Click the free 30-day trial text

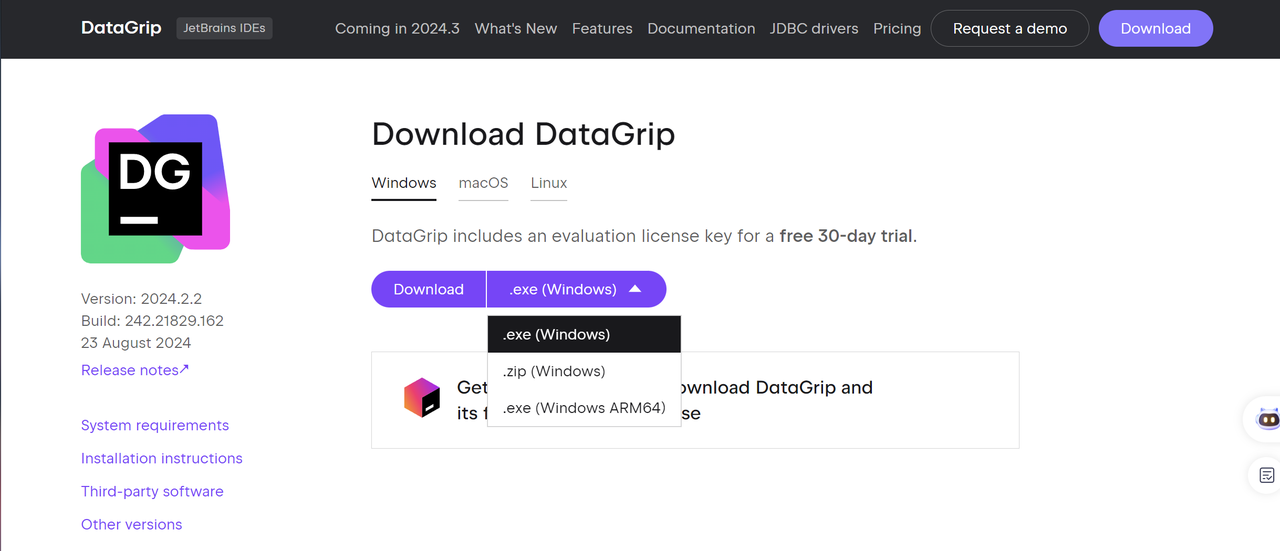846,236
